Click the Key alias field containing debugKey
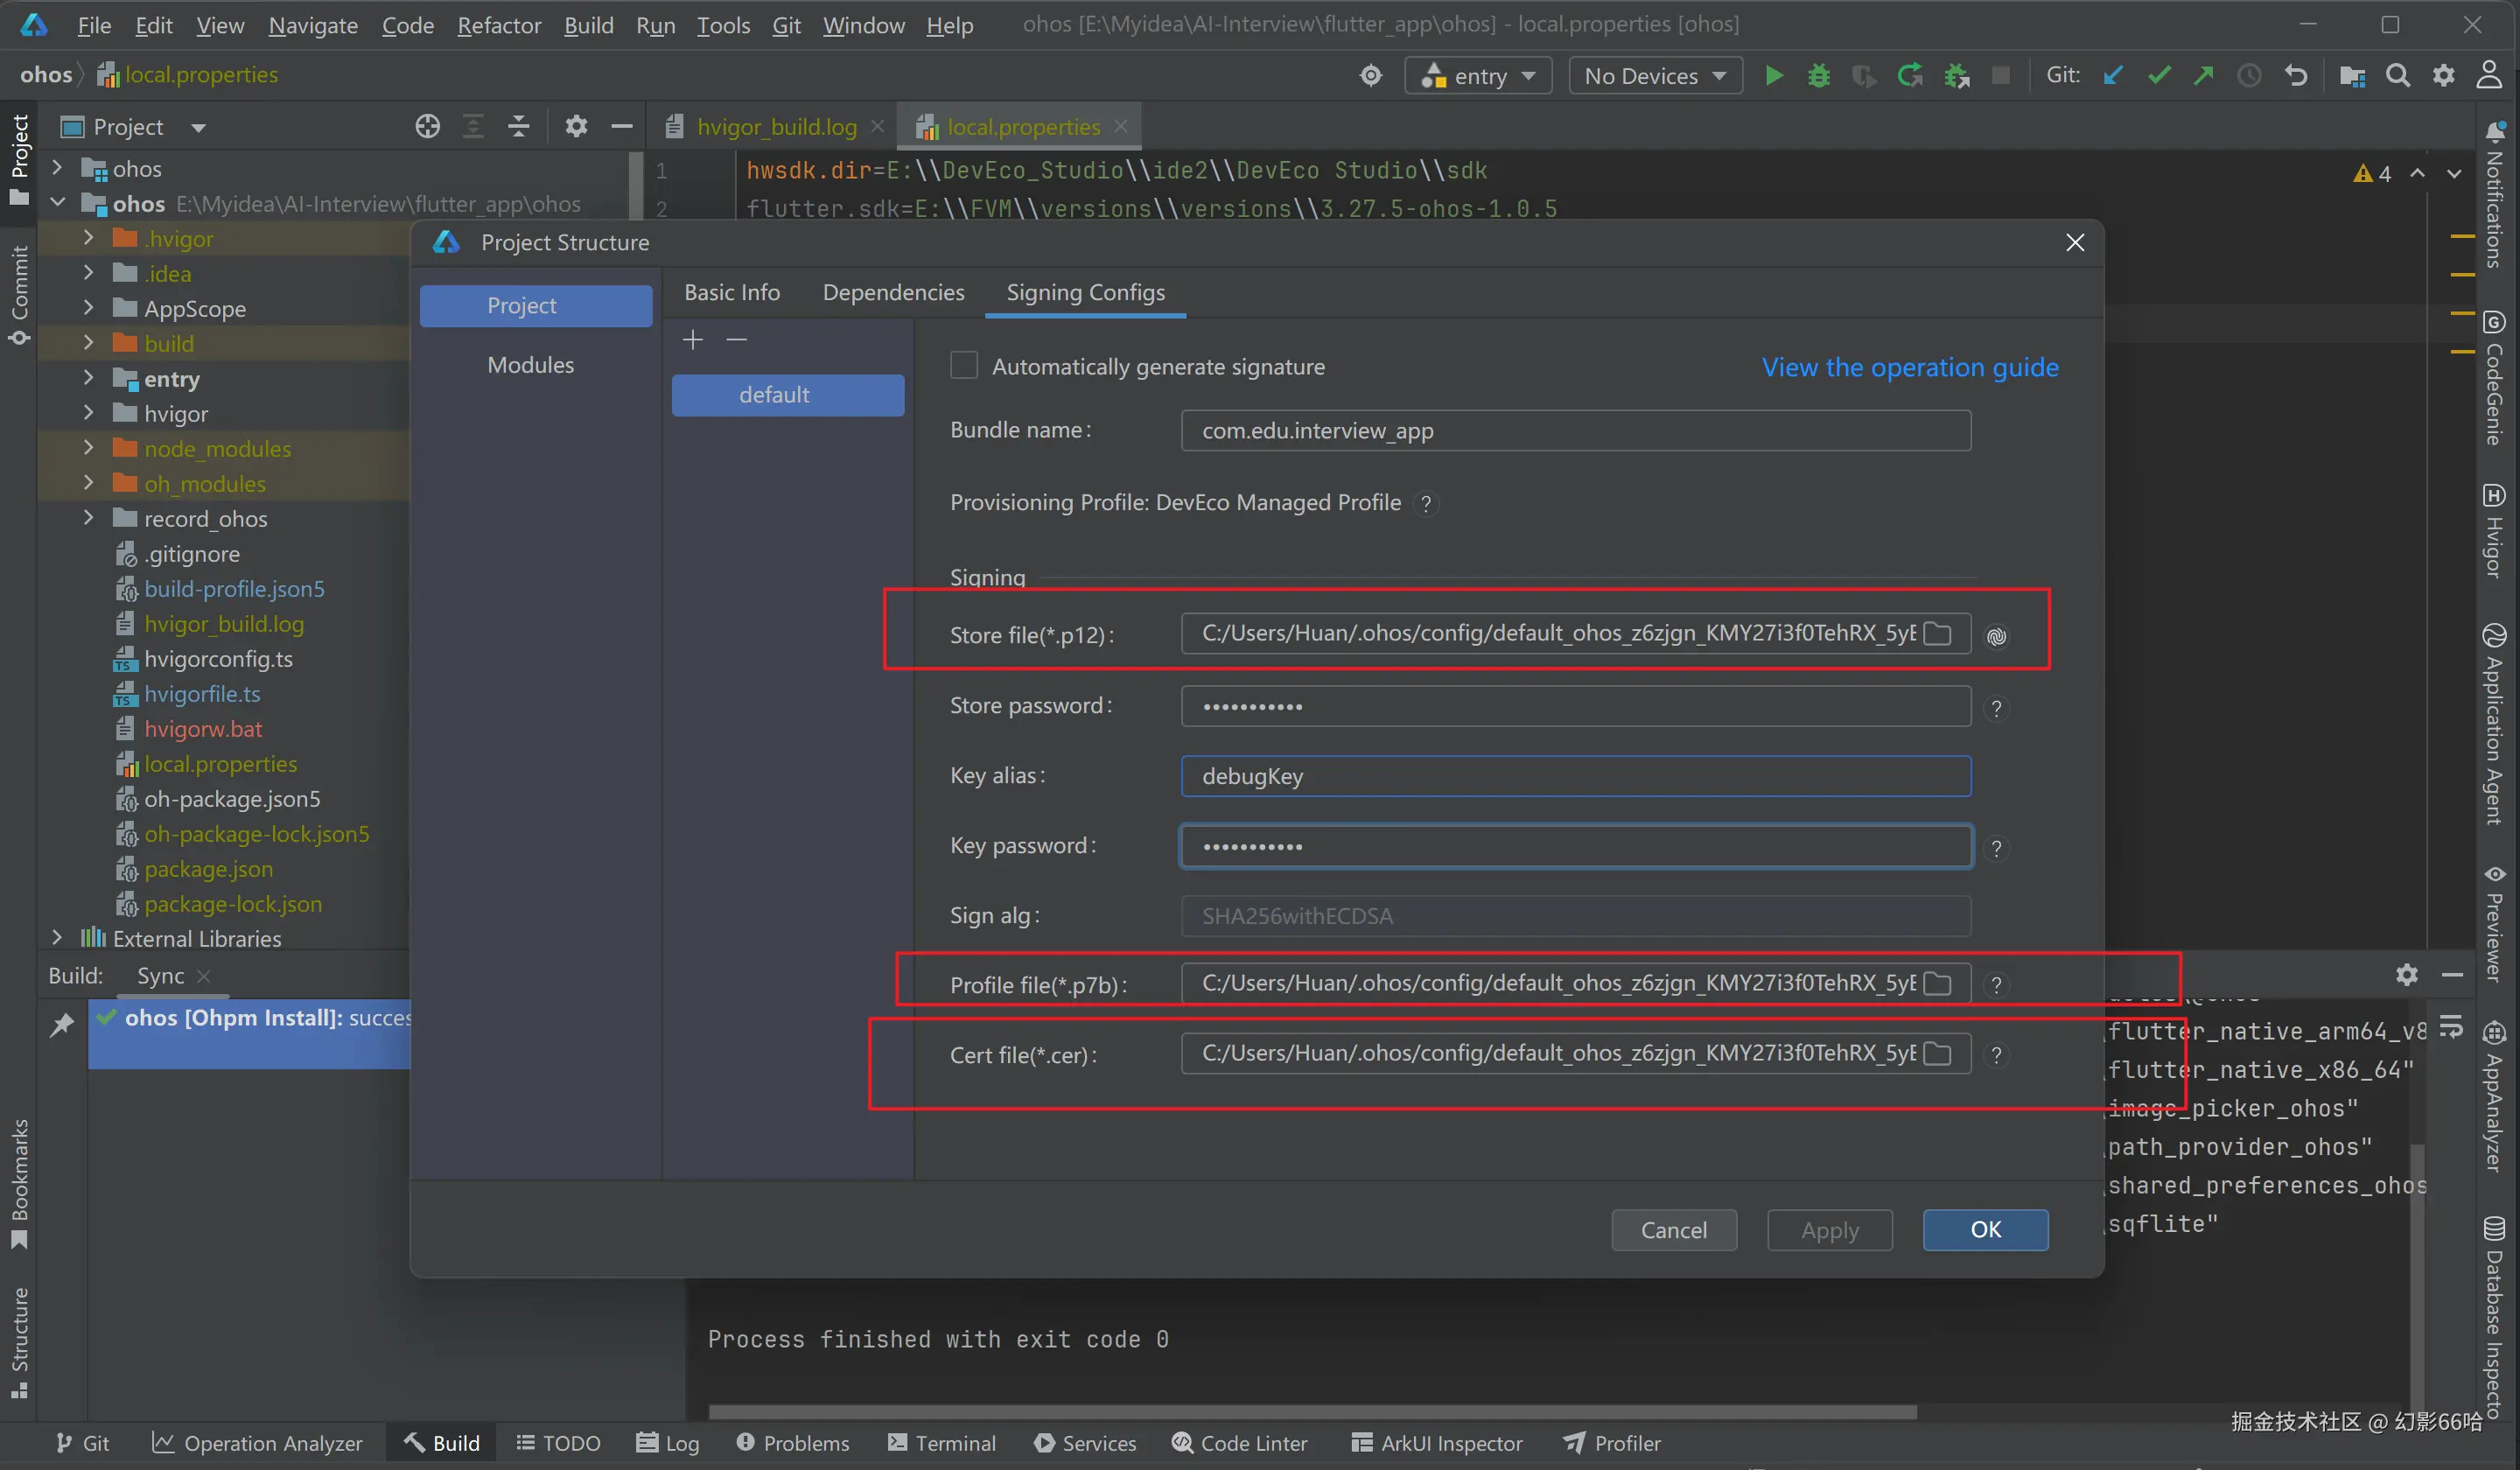This screenshot has height=1470, width=2520. [x=1576, y=776]
